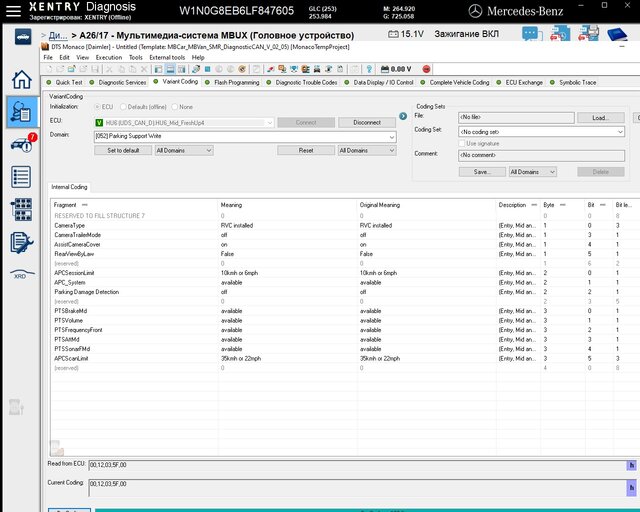This screenshot has height=512, width=640.
Task: Click the help question mark toolbar icon
Action: click(369, 69)
